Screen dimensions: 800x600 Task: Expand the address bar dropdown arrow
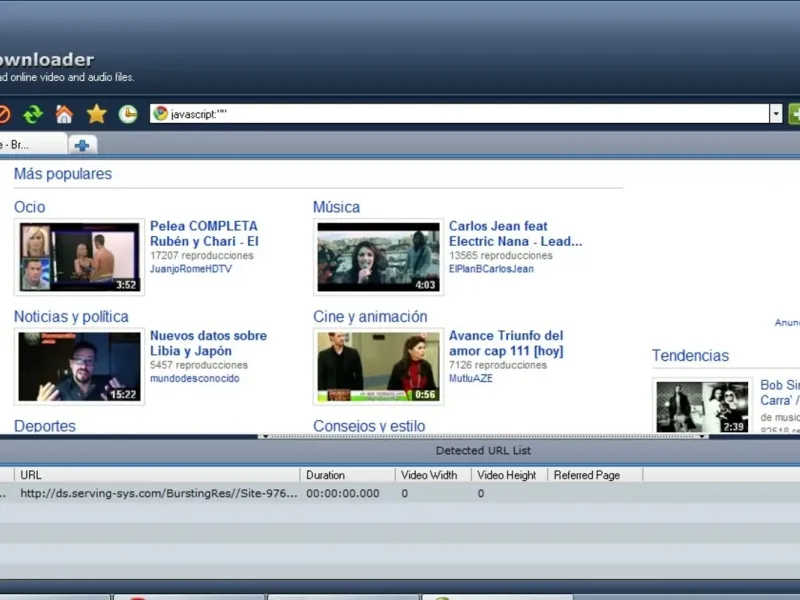tap(775, 114)
